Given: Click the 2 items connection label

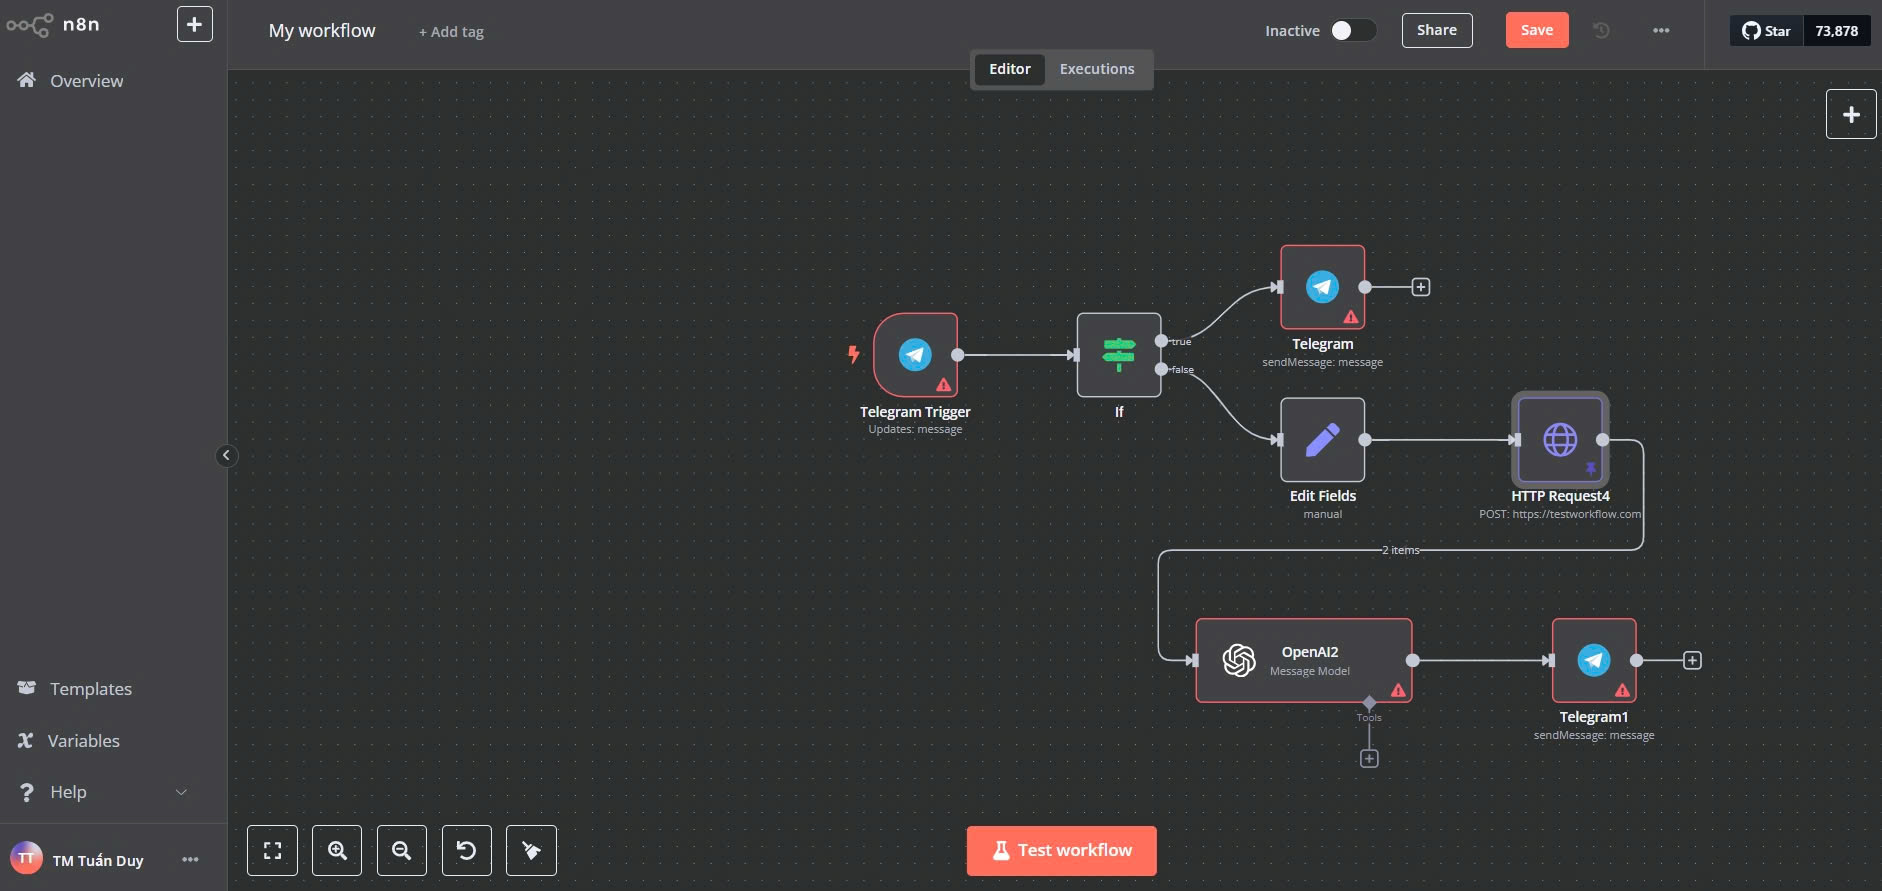Looking at the screenshot, I should (x=1400, y=550).
